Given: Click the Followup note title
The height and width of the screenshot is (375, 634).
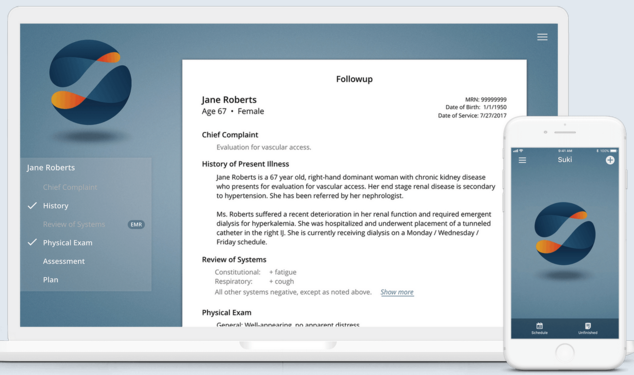Looking at the screenshot, I should pos(354,79).
